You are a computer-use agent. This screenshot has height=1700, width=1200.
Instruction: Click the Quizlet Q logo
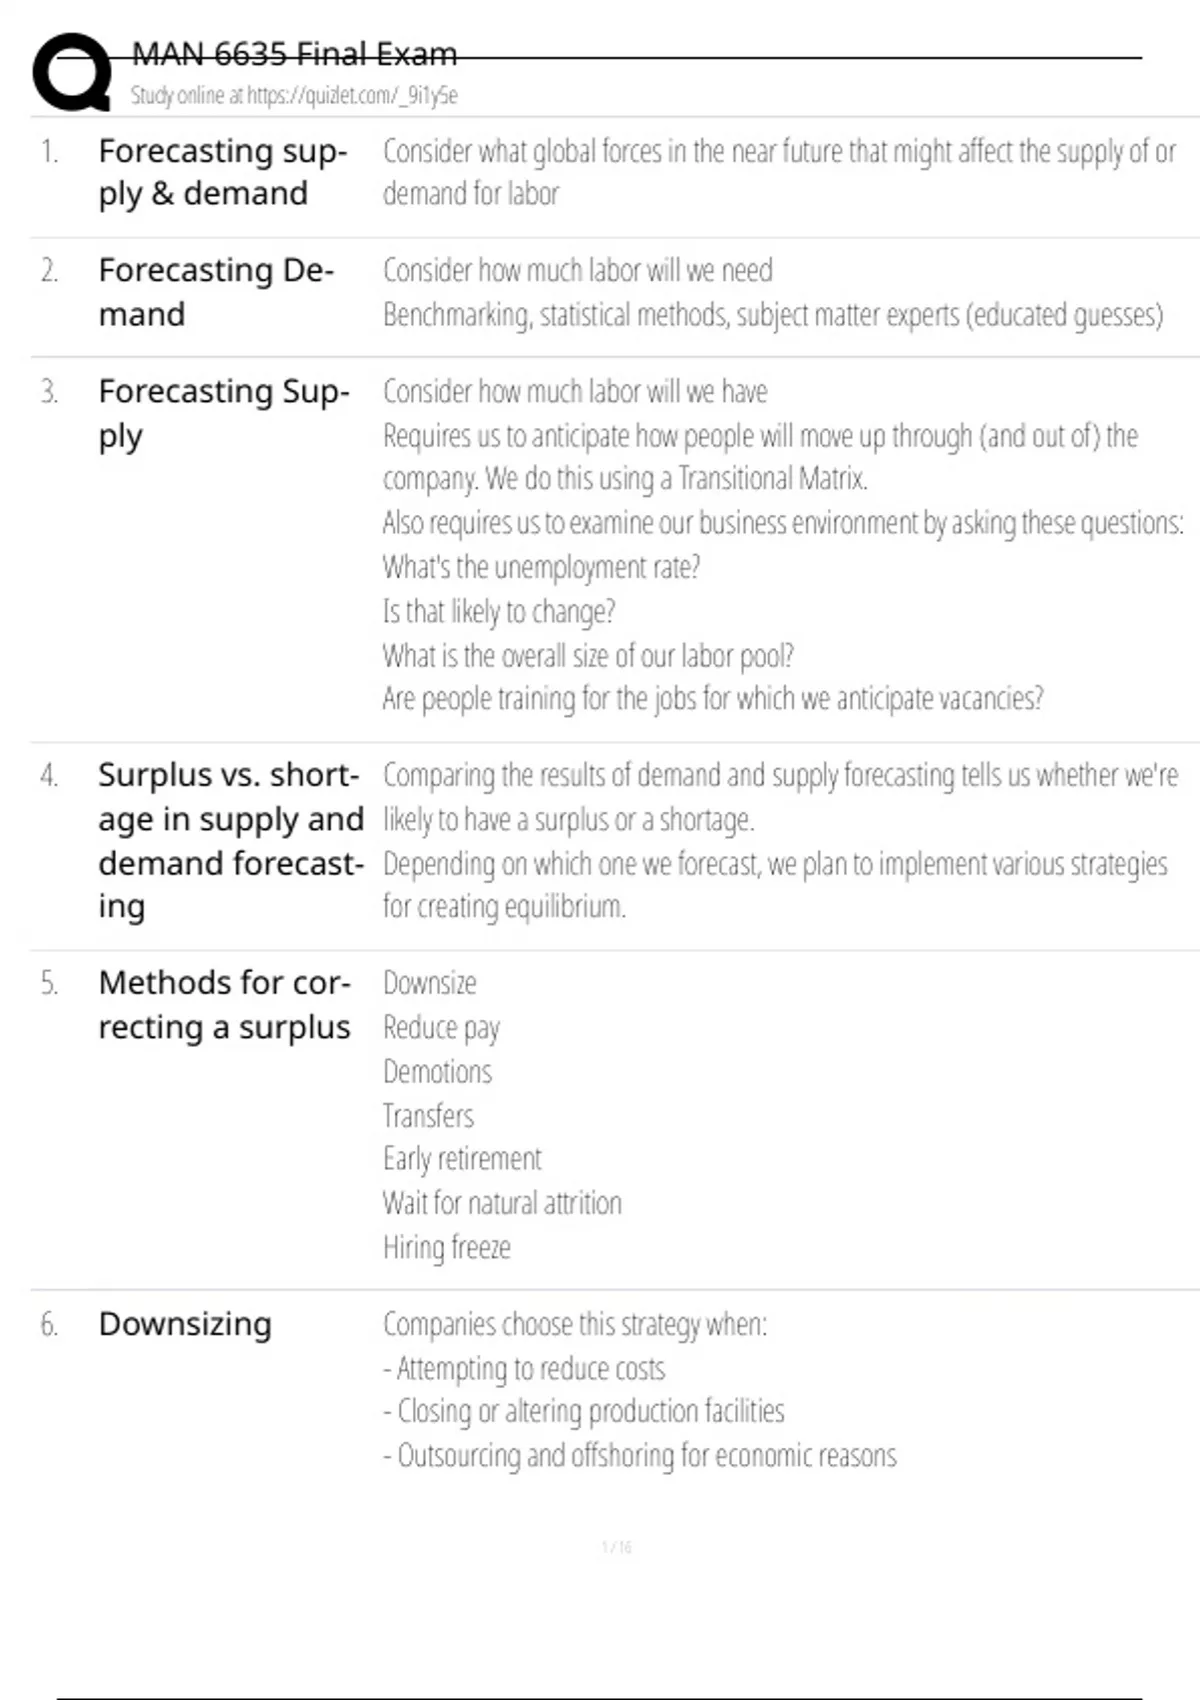[x=71, y=72]
